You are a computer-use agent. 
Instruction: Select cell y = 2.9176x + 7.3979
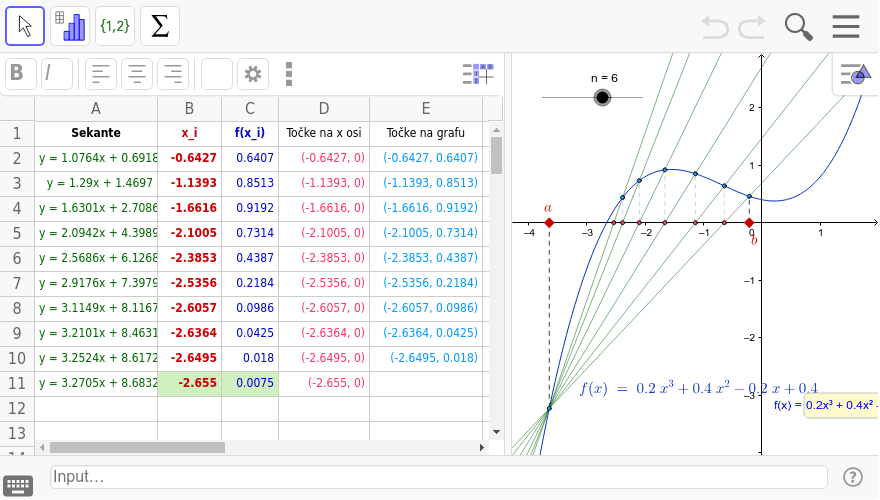pyautogui.click(x=96, y=283)
